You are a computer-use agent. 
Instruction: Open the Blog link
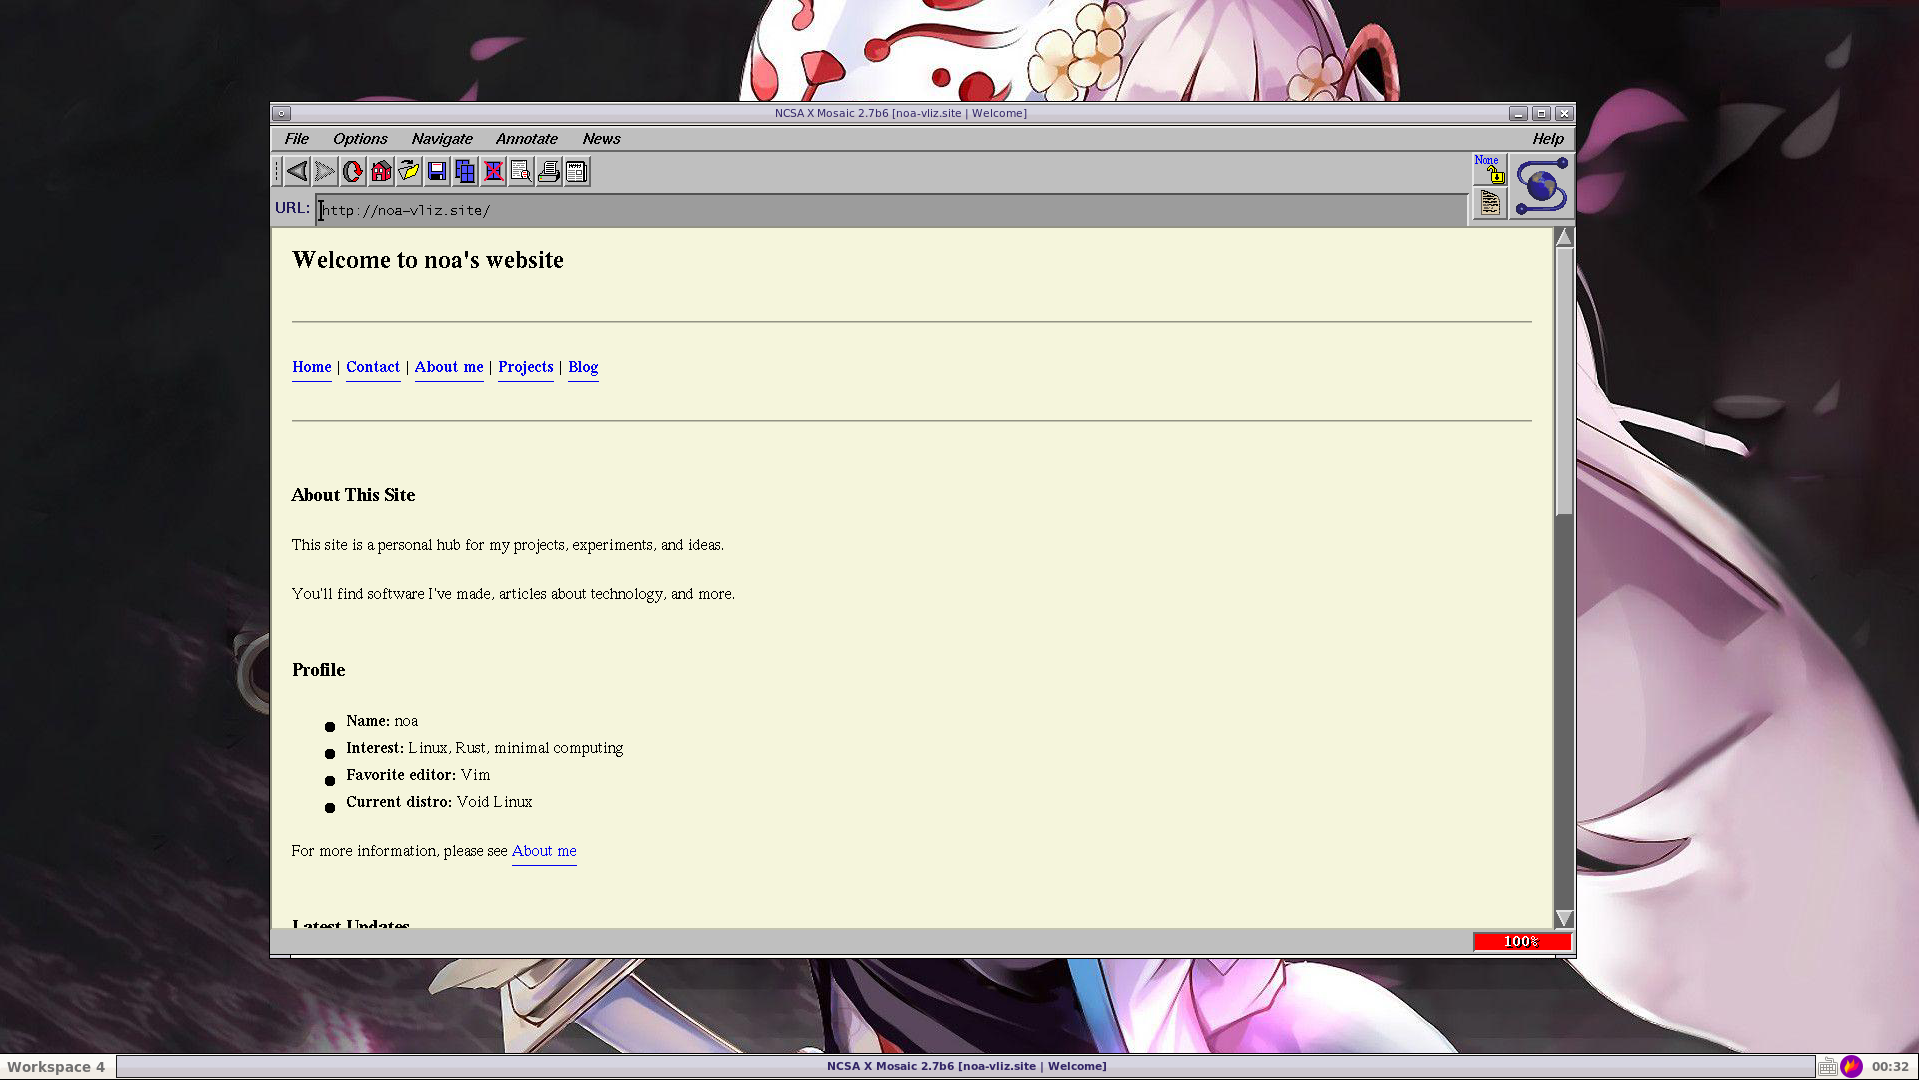583,367
